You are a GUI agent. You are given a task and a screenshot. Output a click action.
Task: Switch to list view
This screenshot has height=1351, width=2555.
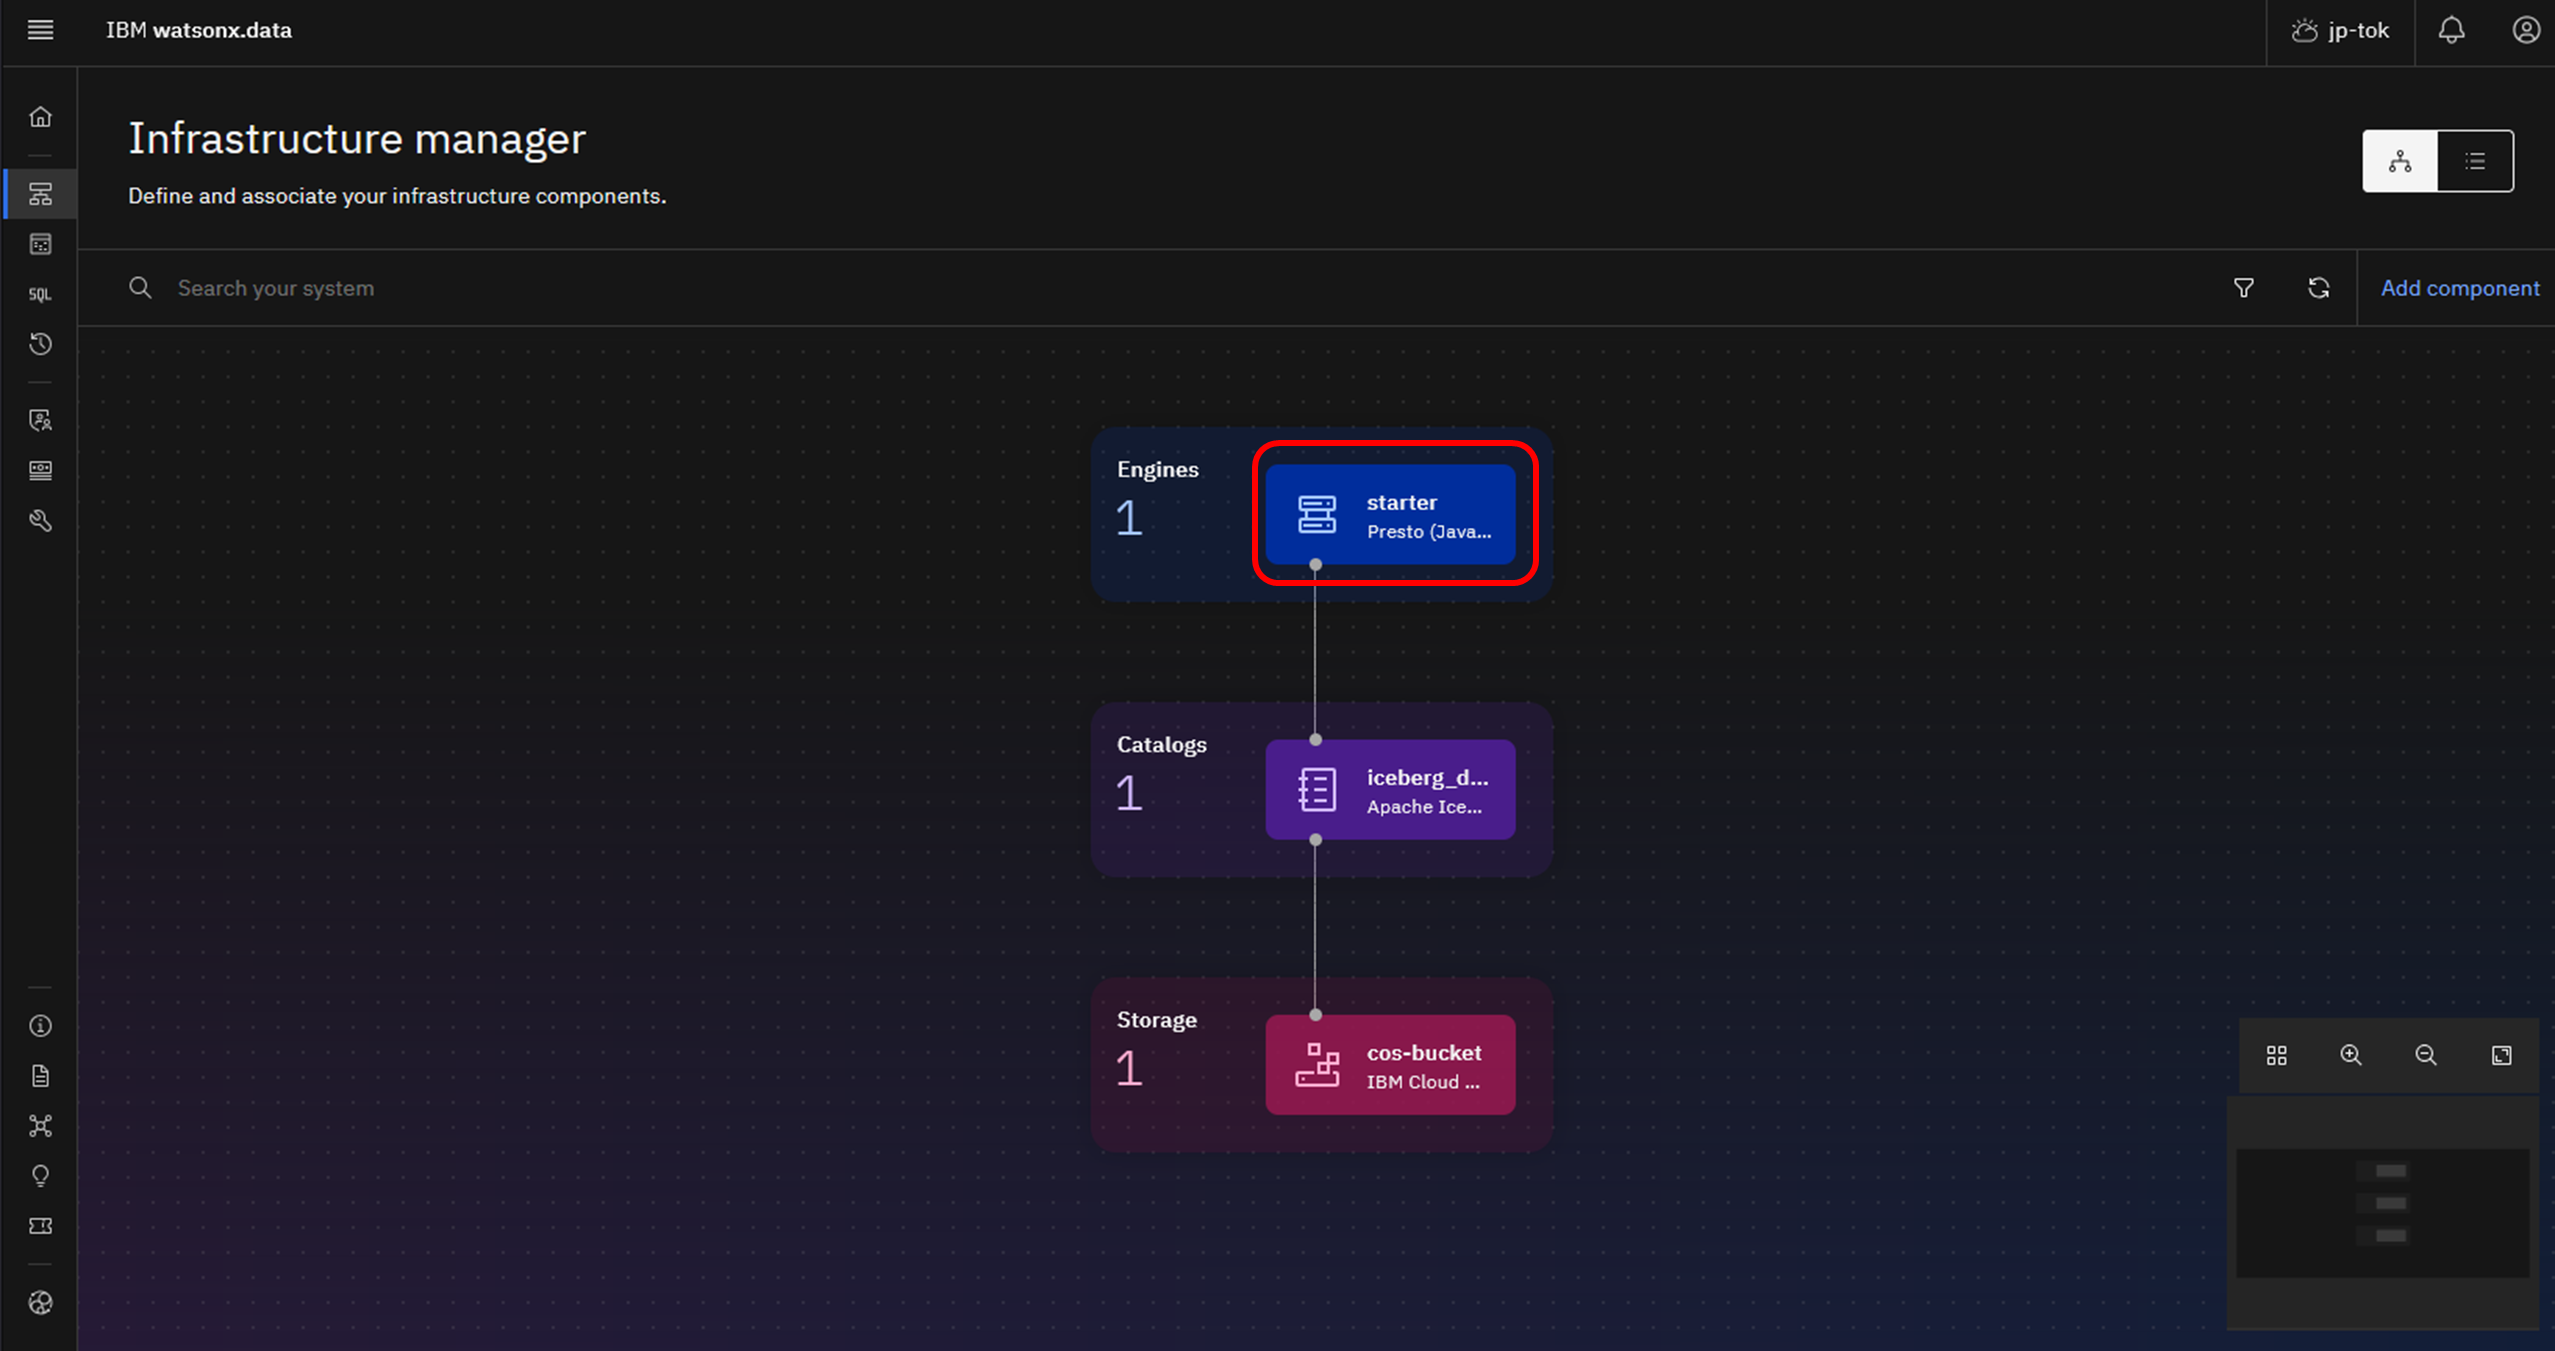pyautogui.click(x=2475, y=161)
